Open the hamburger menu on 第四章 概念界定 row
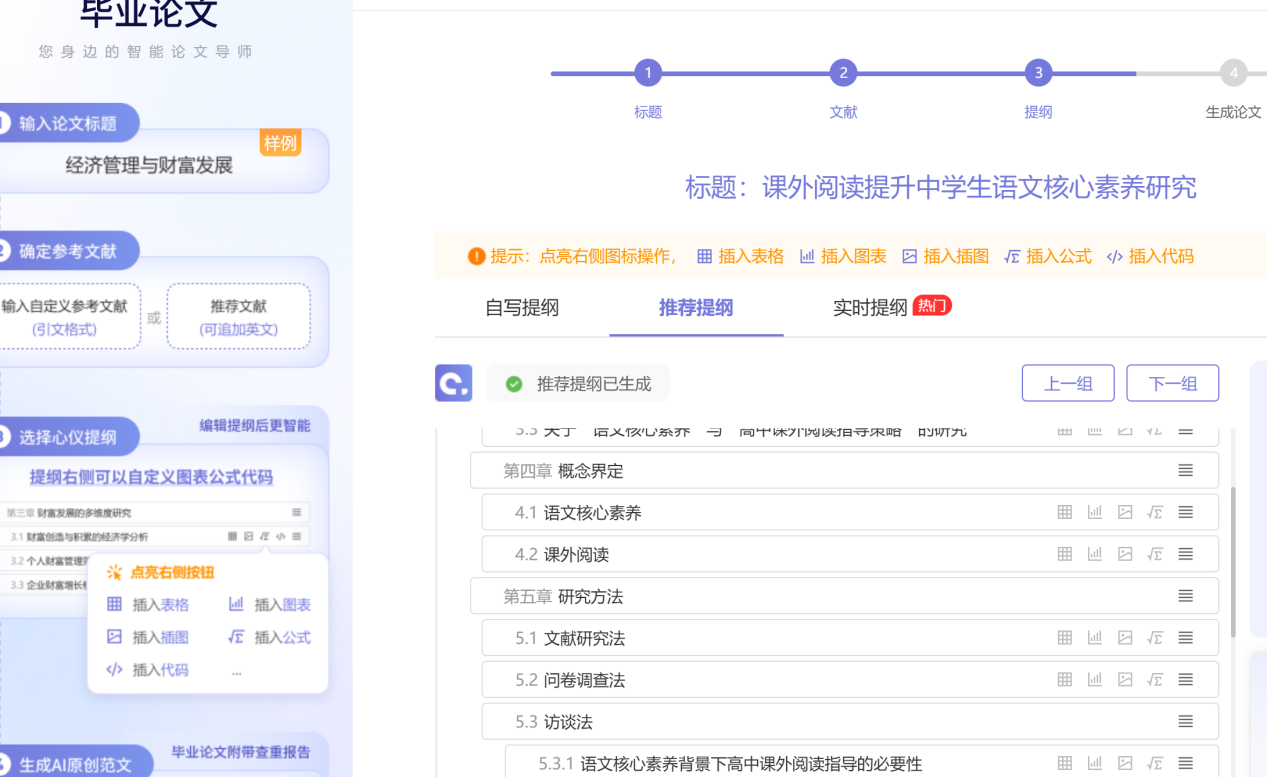 click(x=1185, y=470)
